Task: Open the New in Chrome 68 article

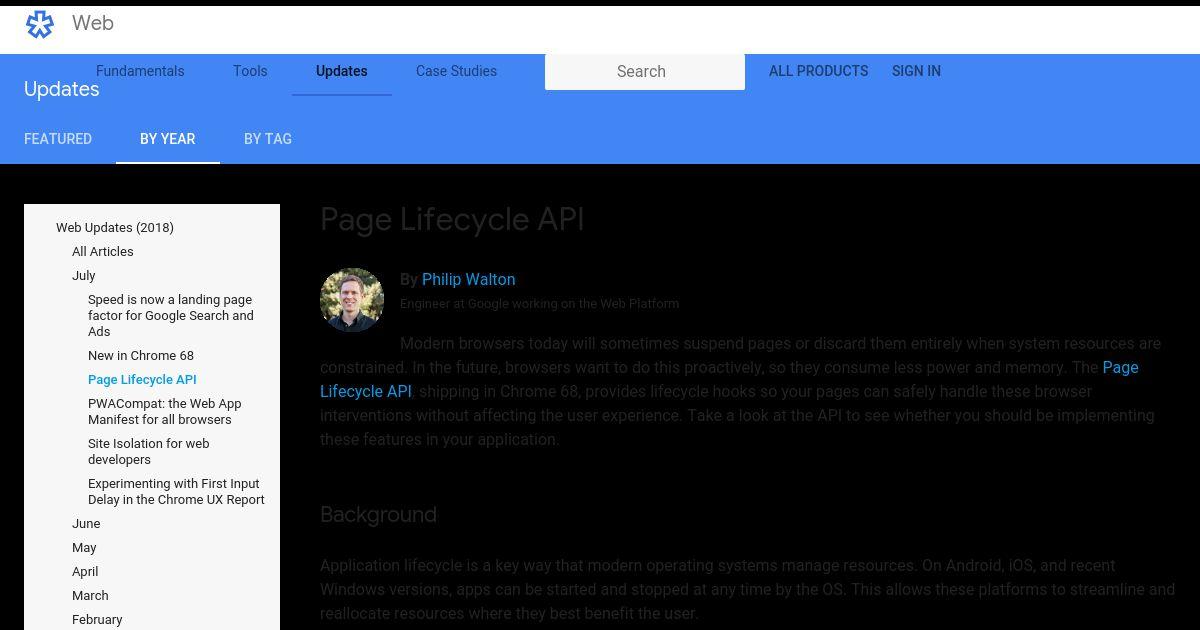Action: tap(141, 356)
